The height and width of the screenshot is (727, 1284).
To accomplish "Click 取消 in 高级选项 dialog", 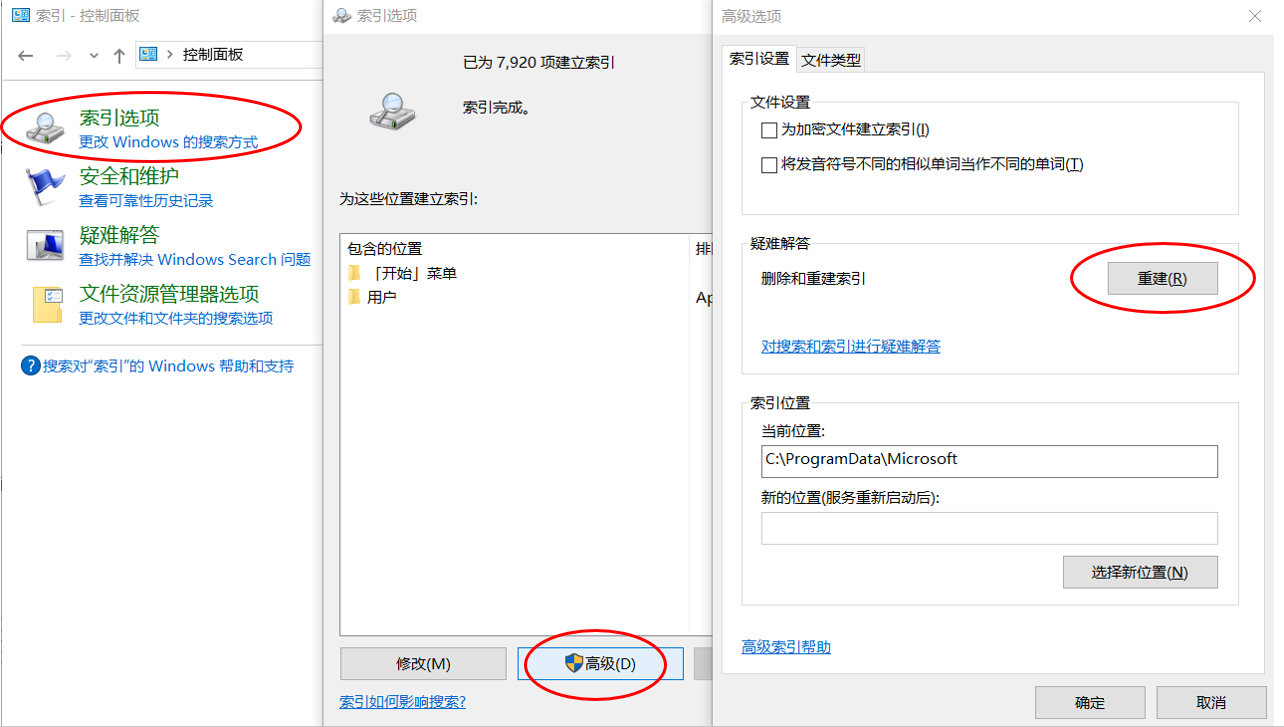I will (1210, 703).
